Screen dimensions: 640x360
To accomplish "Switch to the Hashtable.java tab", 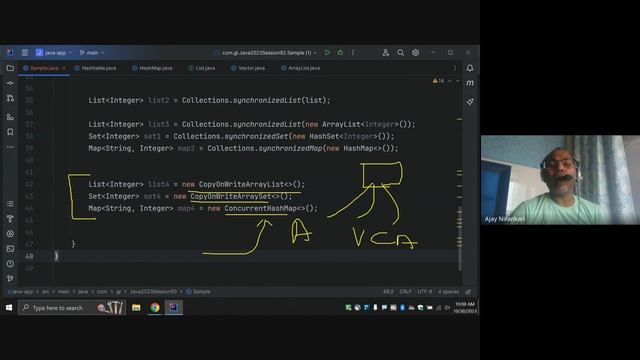I will pyautogui.click(x=96, y=68).
